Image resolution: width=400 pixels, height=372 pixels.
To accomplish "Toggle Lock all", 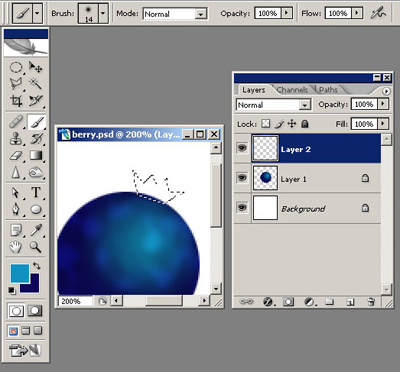I will coord(304,124).
